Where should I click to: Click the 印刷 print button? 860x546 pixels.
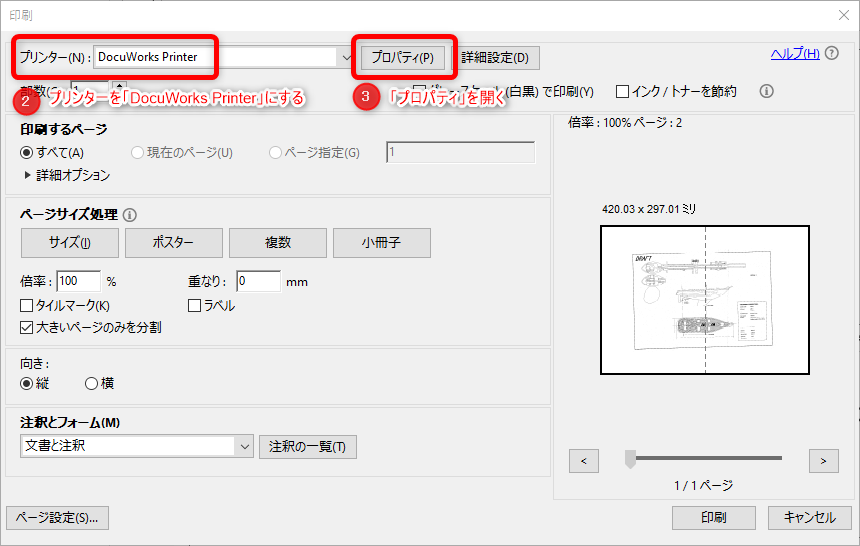[713, 518]
